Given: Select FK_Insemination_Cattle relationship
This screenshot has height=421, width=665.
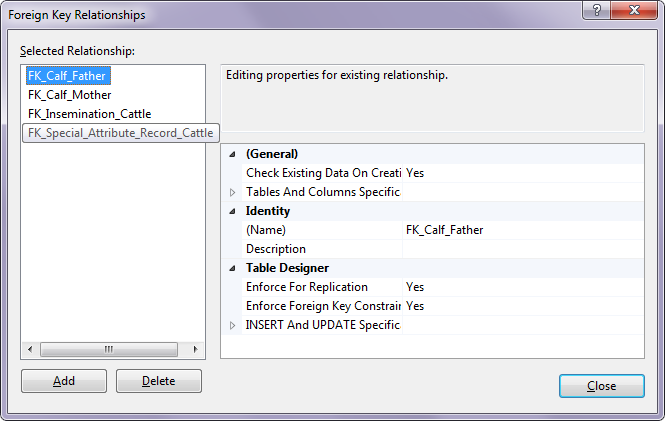Looking at the screenshot, I should pyautogui.click(x=90, y=114).
